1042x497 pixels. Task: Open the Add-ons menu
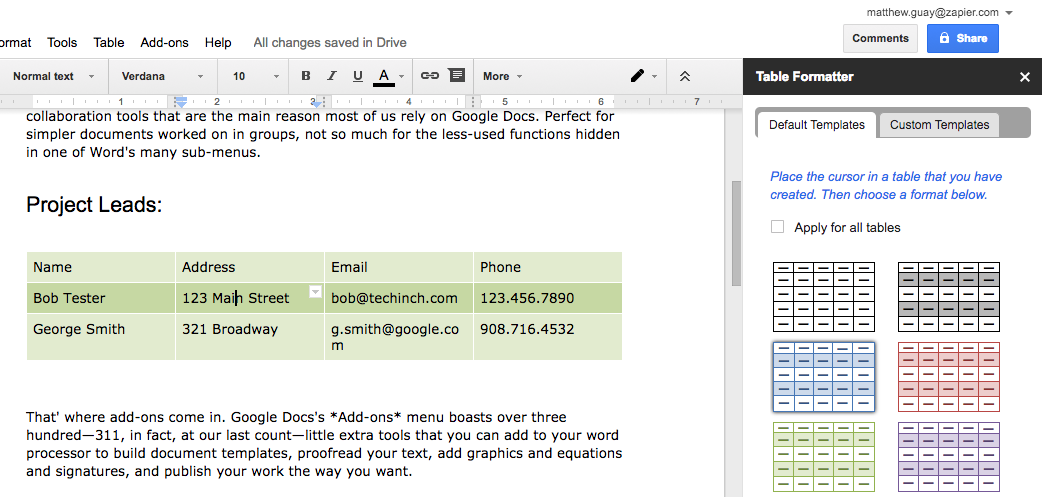click(x=164, y=42)
